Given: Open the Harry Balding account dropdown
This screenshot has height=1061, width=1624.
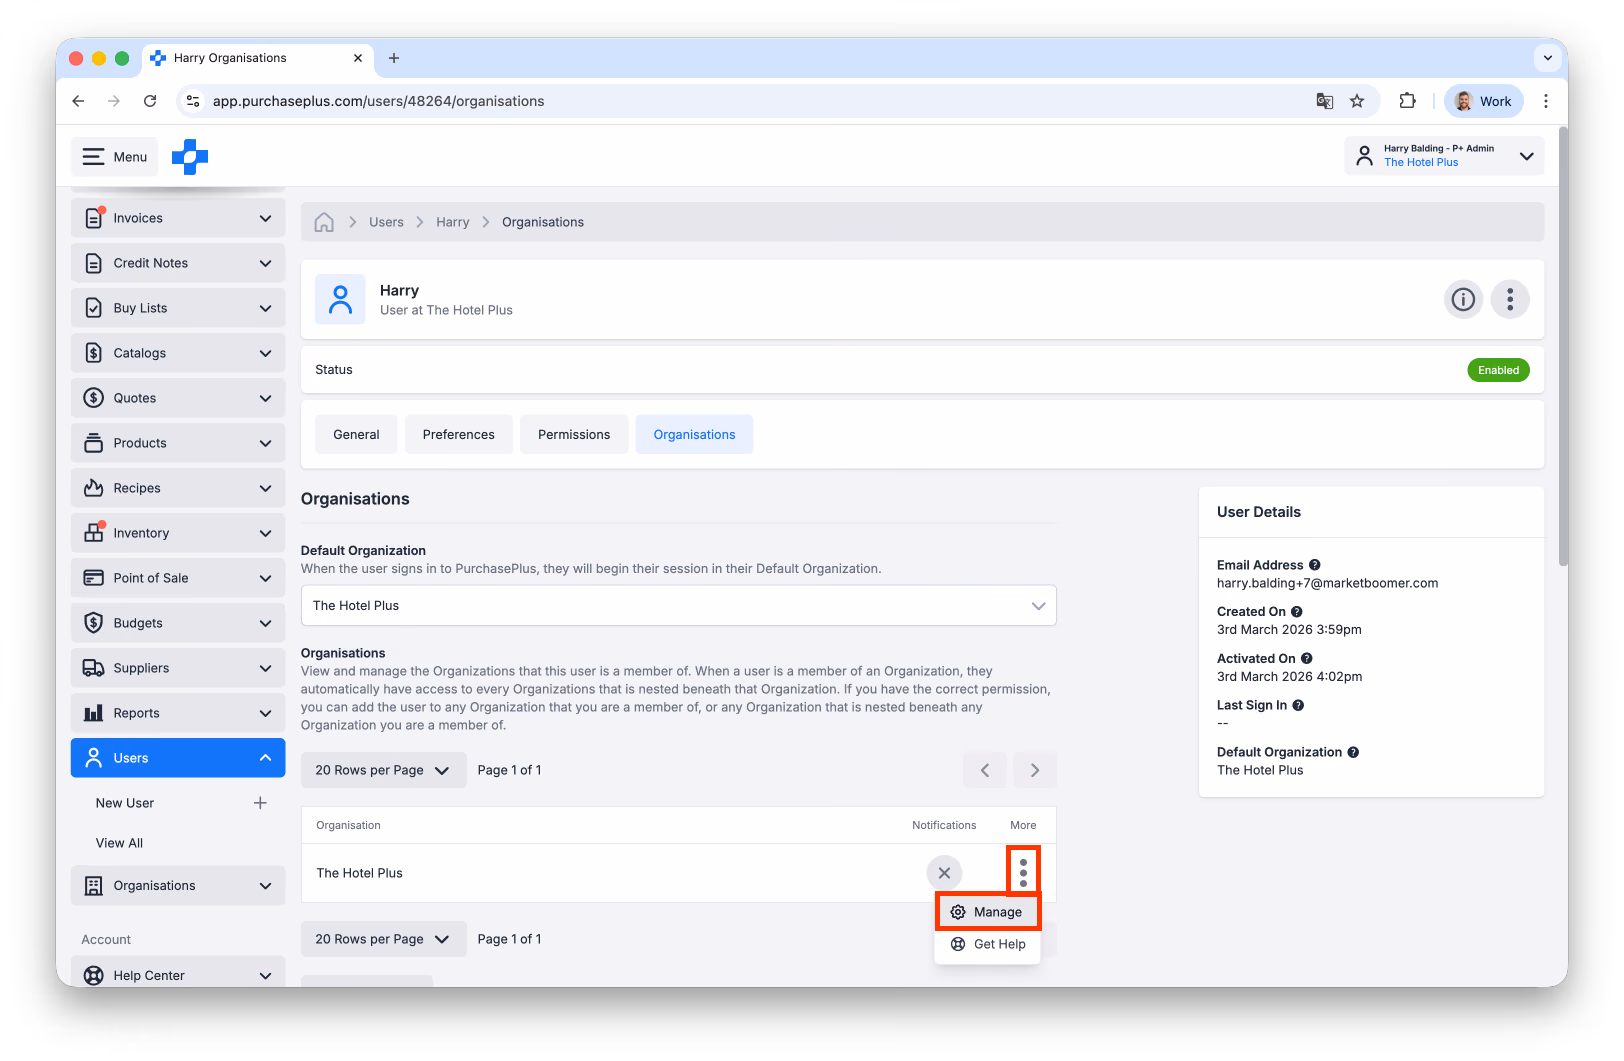Looking at the screenshot, I should (1443, 156).
